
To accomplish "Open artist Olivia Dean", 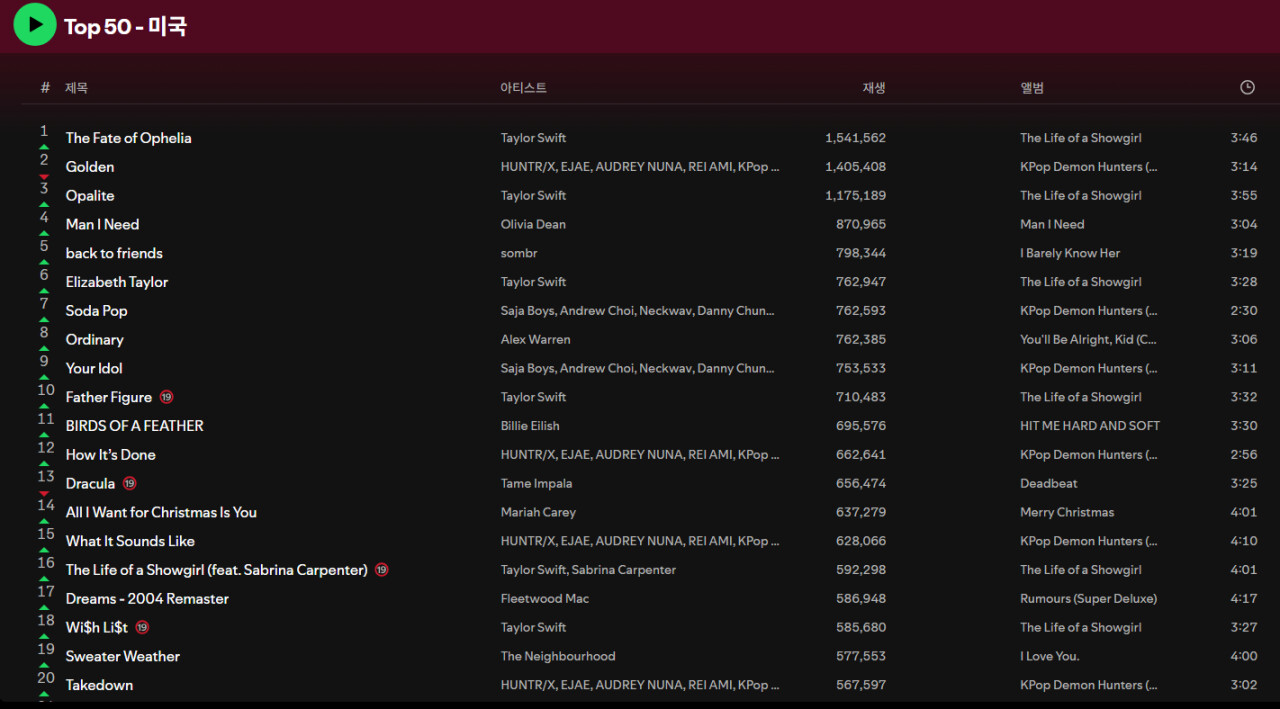I will [x=533, y=224].
